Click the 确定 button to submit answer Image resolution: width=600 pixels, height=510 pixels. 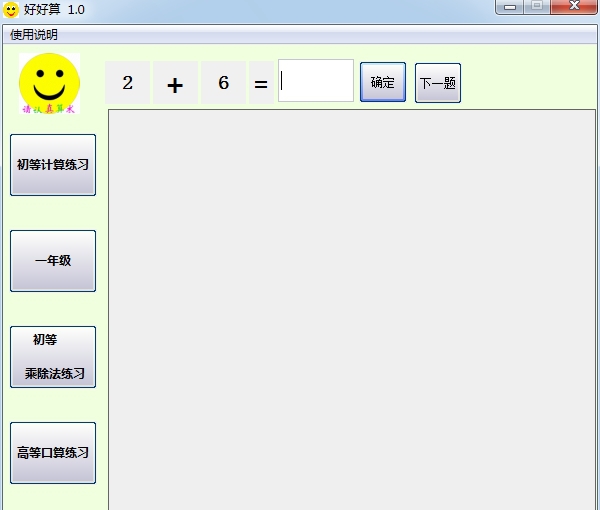(x=383, y=82)
